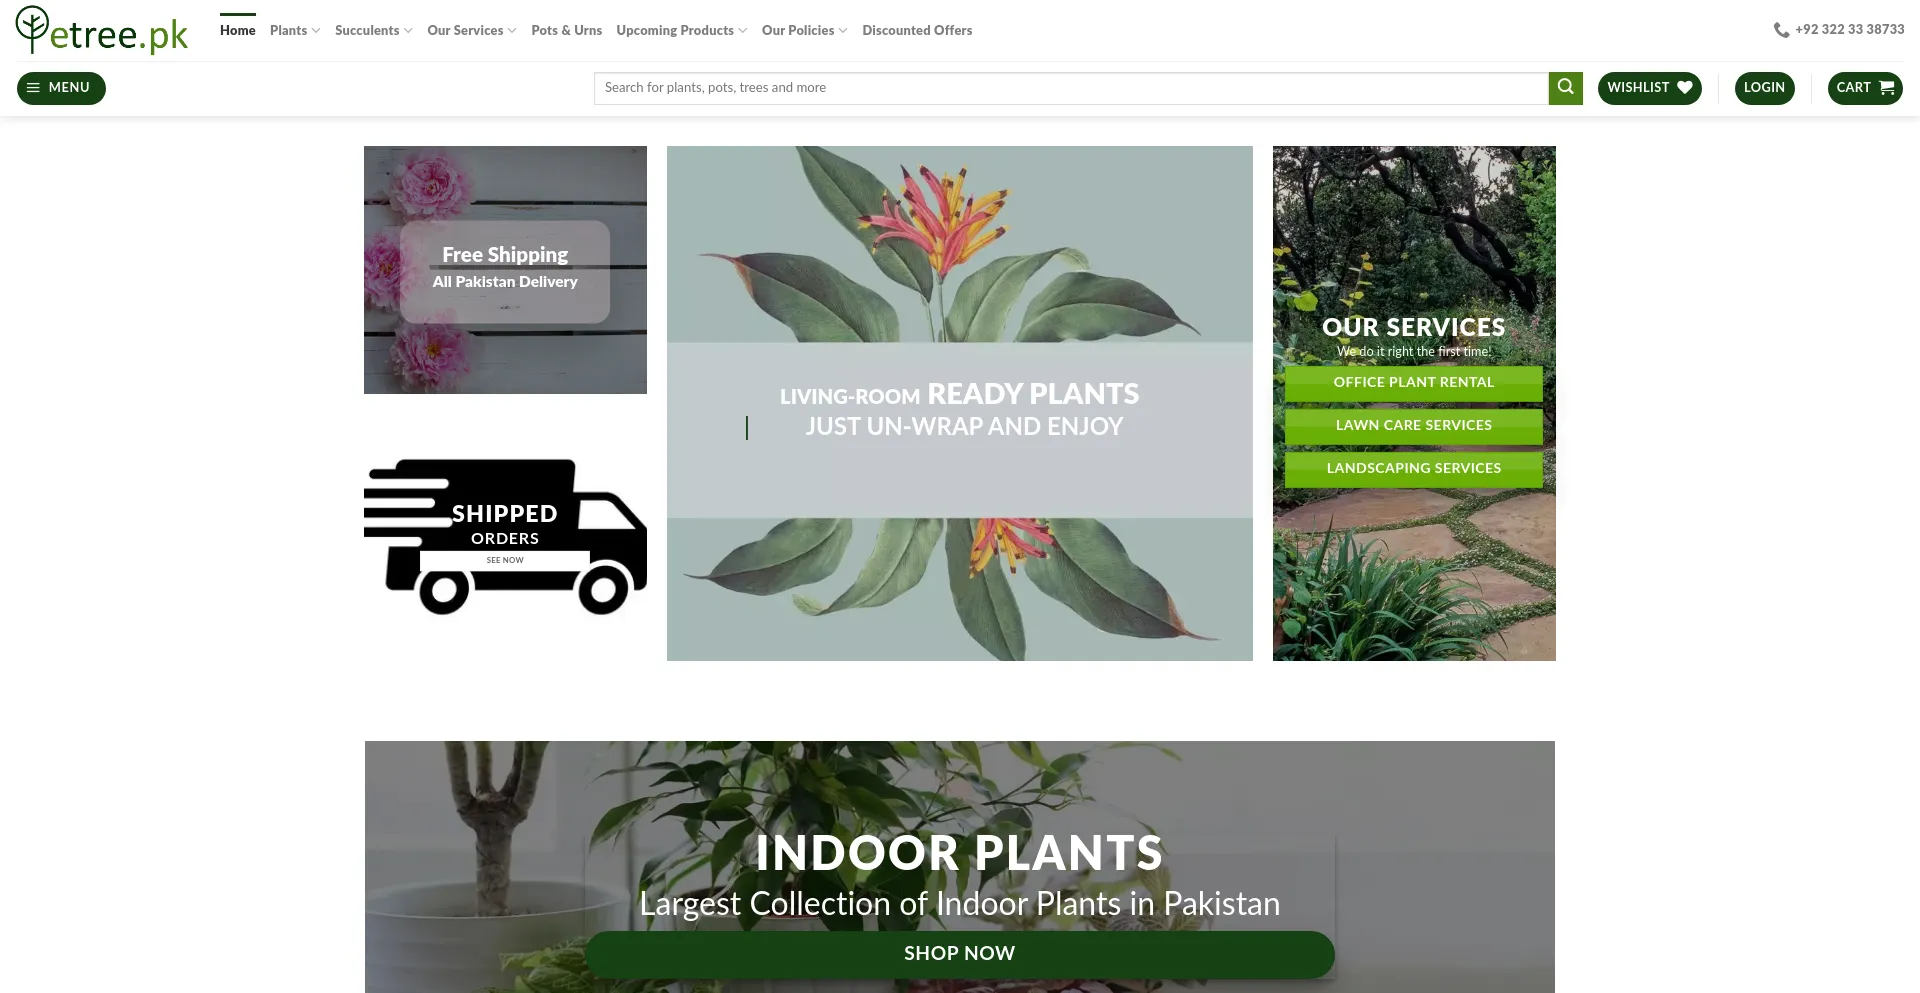
Task: Click the phone icon next to the number
Action: [1782, 29]
